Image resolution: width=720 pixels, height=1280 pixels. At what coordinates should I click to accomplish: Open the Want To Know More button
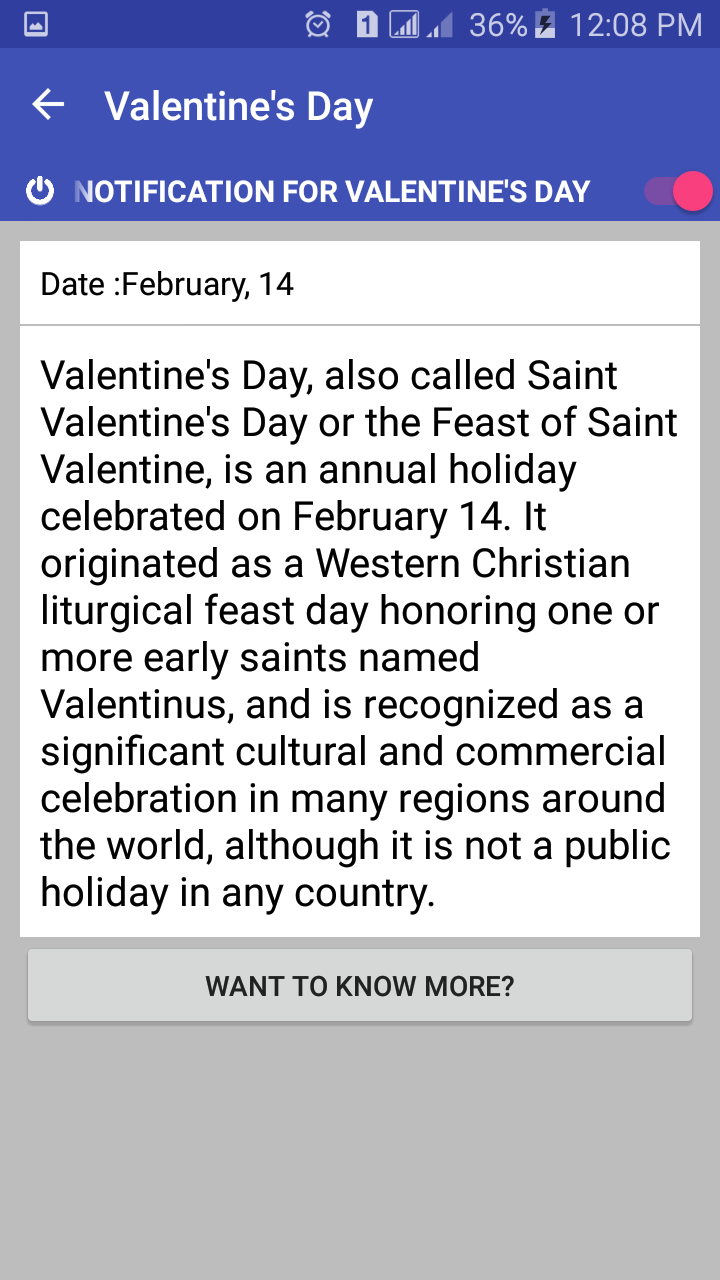click(360, 986)
